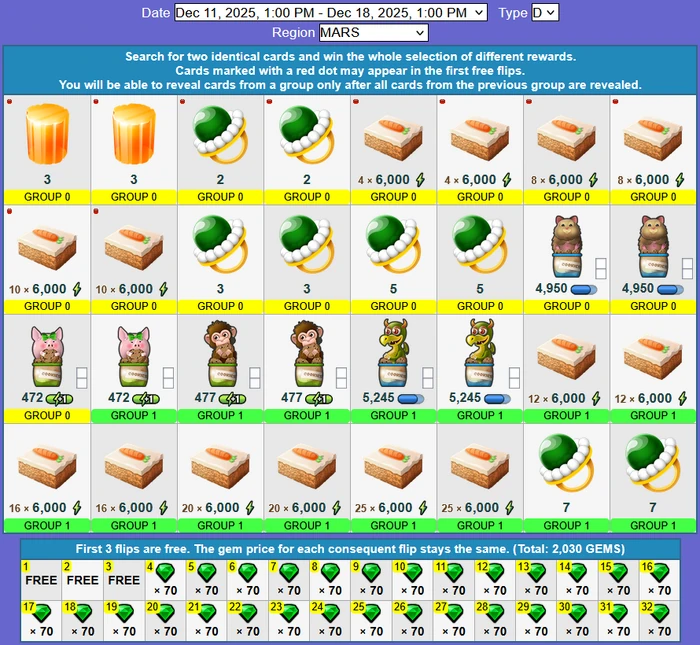The width and height of the screenshot is (700, 645).
Task: Select the right green ring card showing 7
Action: [653, 479]
